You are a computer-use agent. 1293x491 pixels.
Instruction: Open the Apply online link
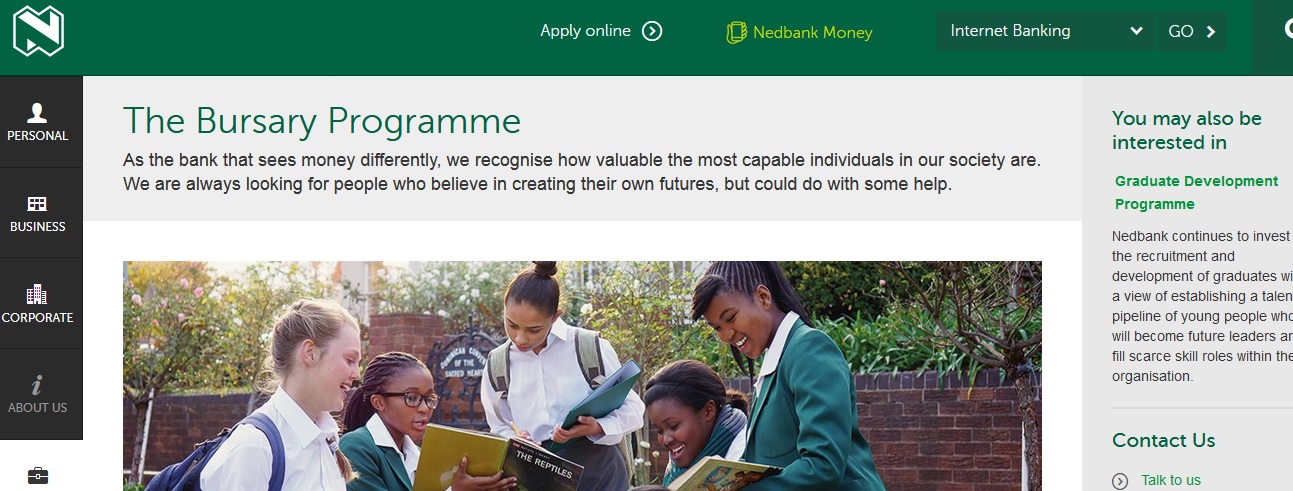pyautogui.click(x=585, y=31)
